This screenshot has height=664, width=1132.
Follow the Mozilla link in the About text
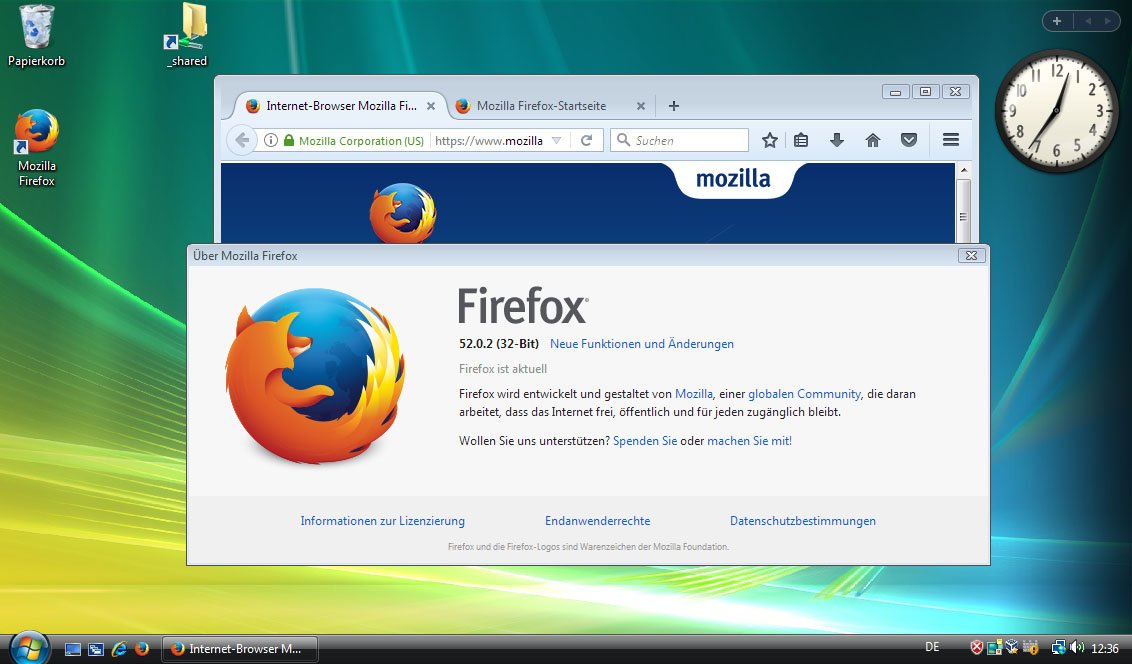pos(694,394)
